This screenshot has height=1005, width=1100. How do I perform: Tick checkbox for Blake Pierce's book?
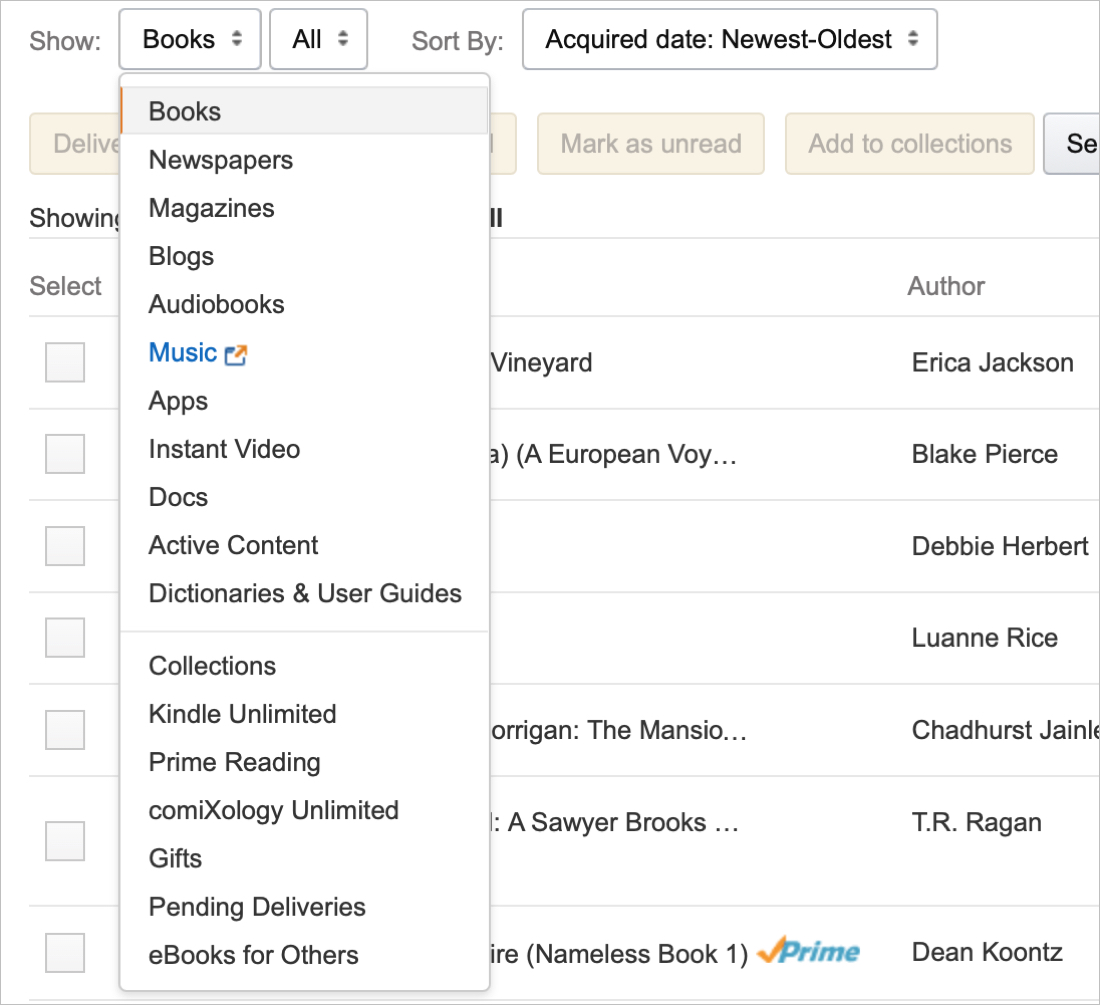point(65,454)
